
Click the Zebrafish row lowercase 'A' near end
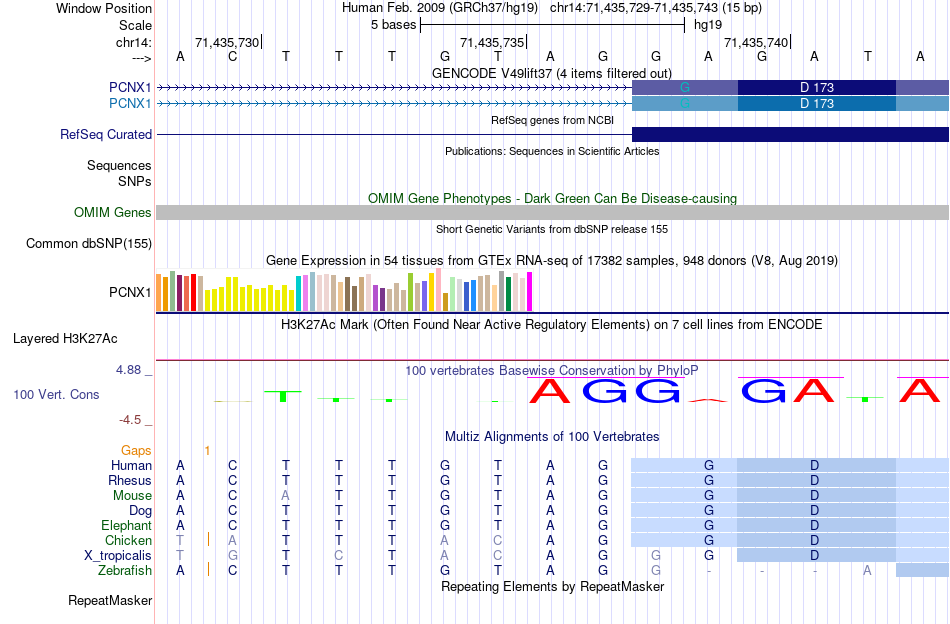coord(868,571)
